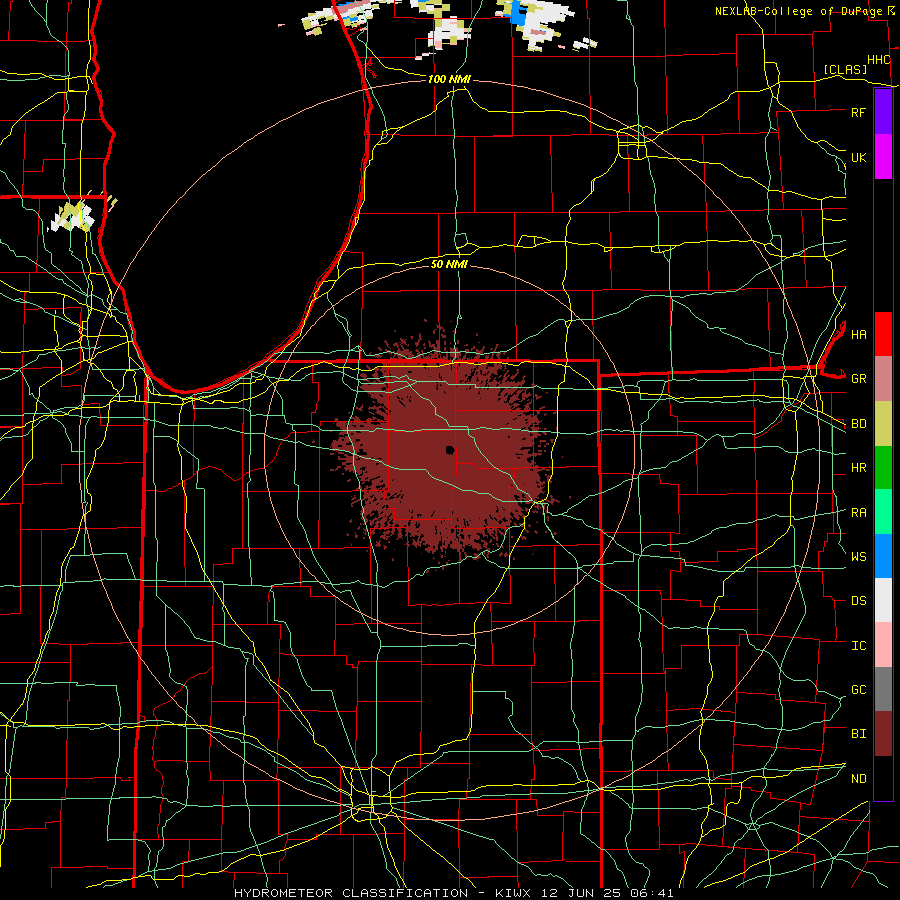
Task: Click the GR legend label
Action: [858, 379]
